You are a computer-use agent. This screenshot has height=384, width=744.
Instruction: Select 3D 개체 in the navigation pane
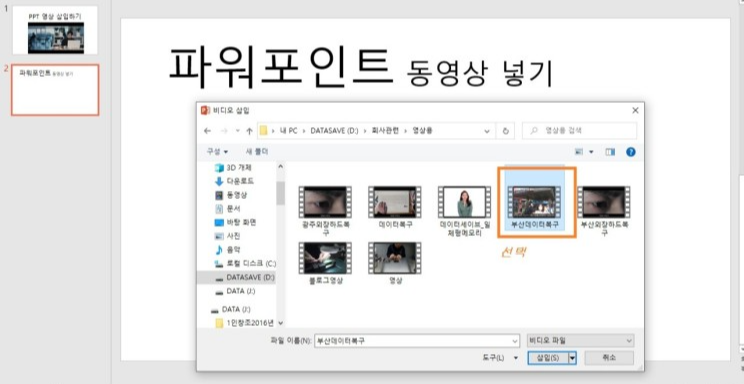pos(234,168)
